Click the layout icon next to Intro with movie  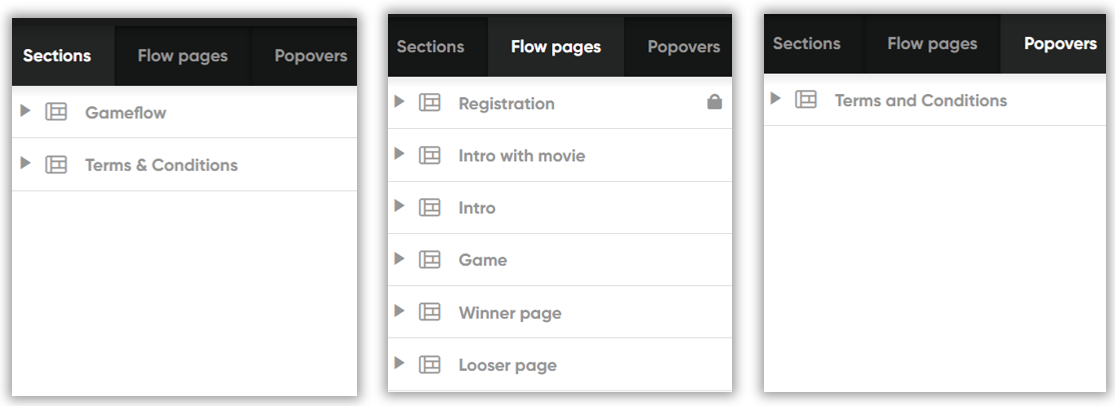[430, 155]
